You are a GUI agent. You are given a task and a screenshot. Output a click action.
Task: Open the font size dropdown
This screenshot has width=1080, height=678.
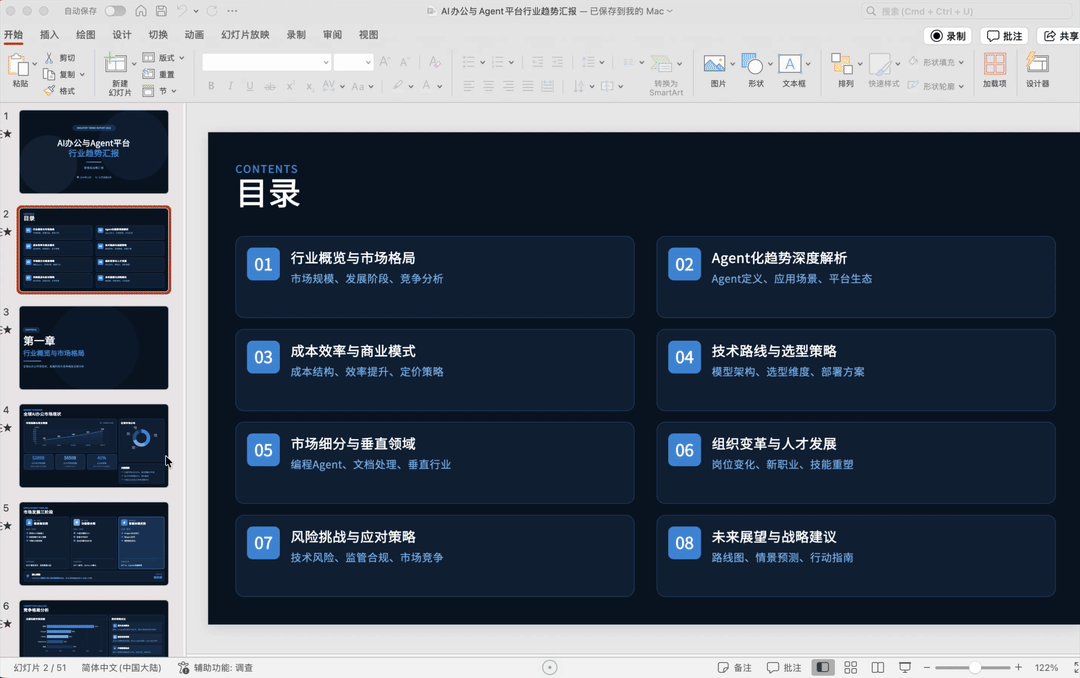(x=368, y=62)
